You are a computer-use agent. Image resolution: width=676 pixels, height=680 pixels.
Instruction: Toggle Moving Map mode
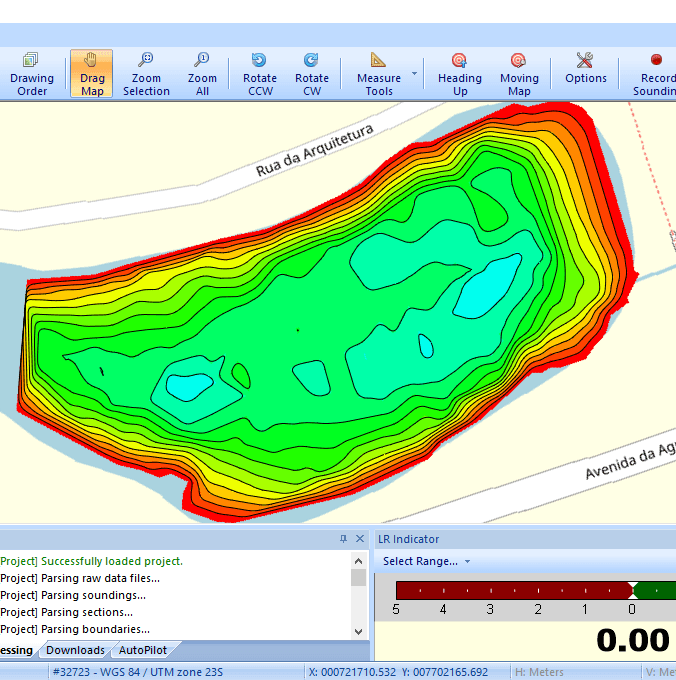pos(519,74)
